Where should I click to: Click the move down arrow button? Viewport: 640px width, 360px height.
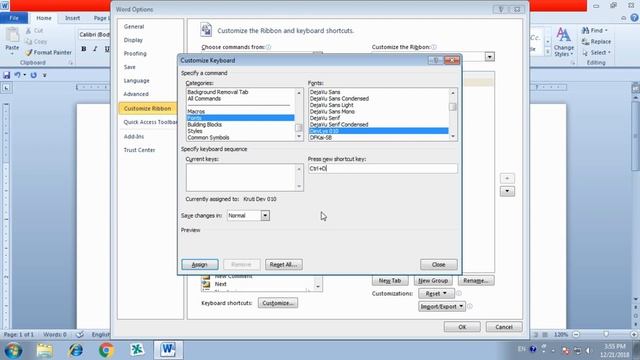507,191
